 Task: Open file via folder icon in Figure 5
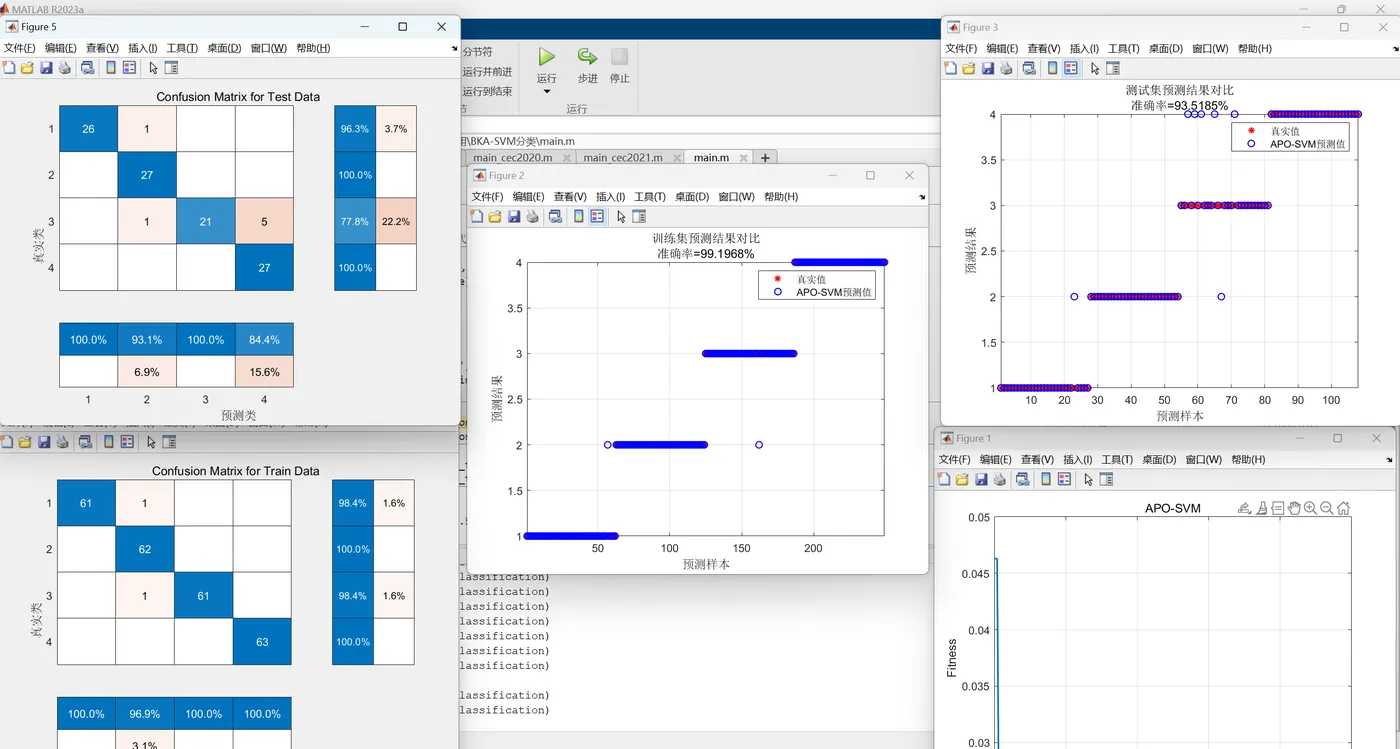click(28, 68)
